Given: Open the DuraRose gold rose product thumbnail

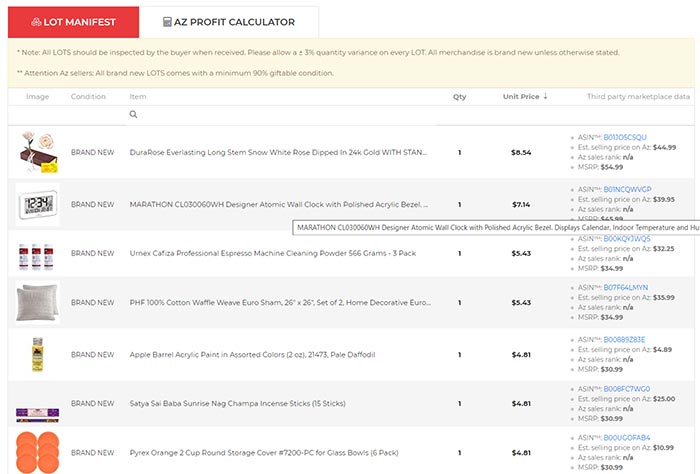Looking at the screenshot, I should pyautogui.click(x=38, y=152).
